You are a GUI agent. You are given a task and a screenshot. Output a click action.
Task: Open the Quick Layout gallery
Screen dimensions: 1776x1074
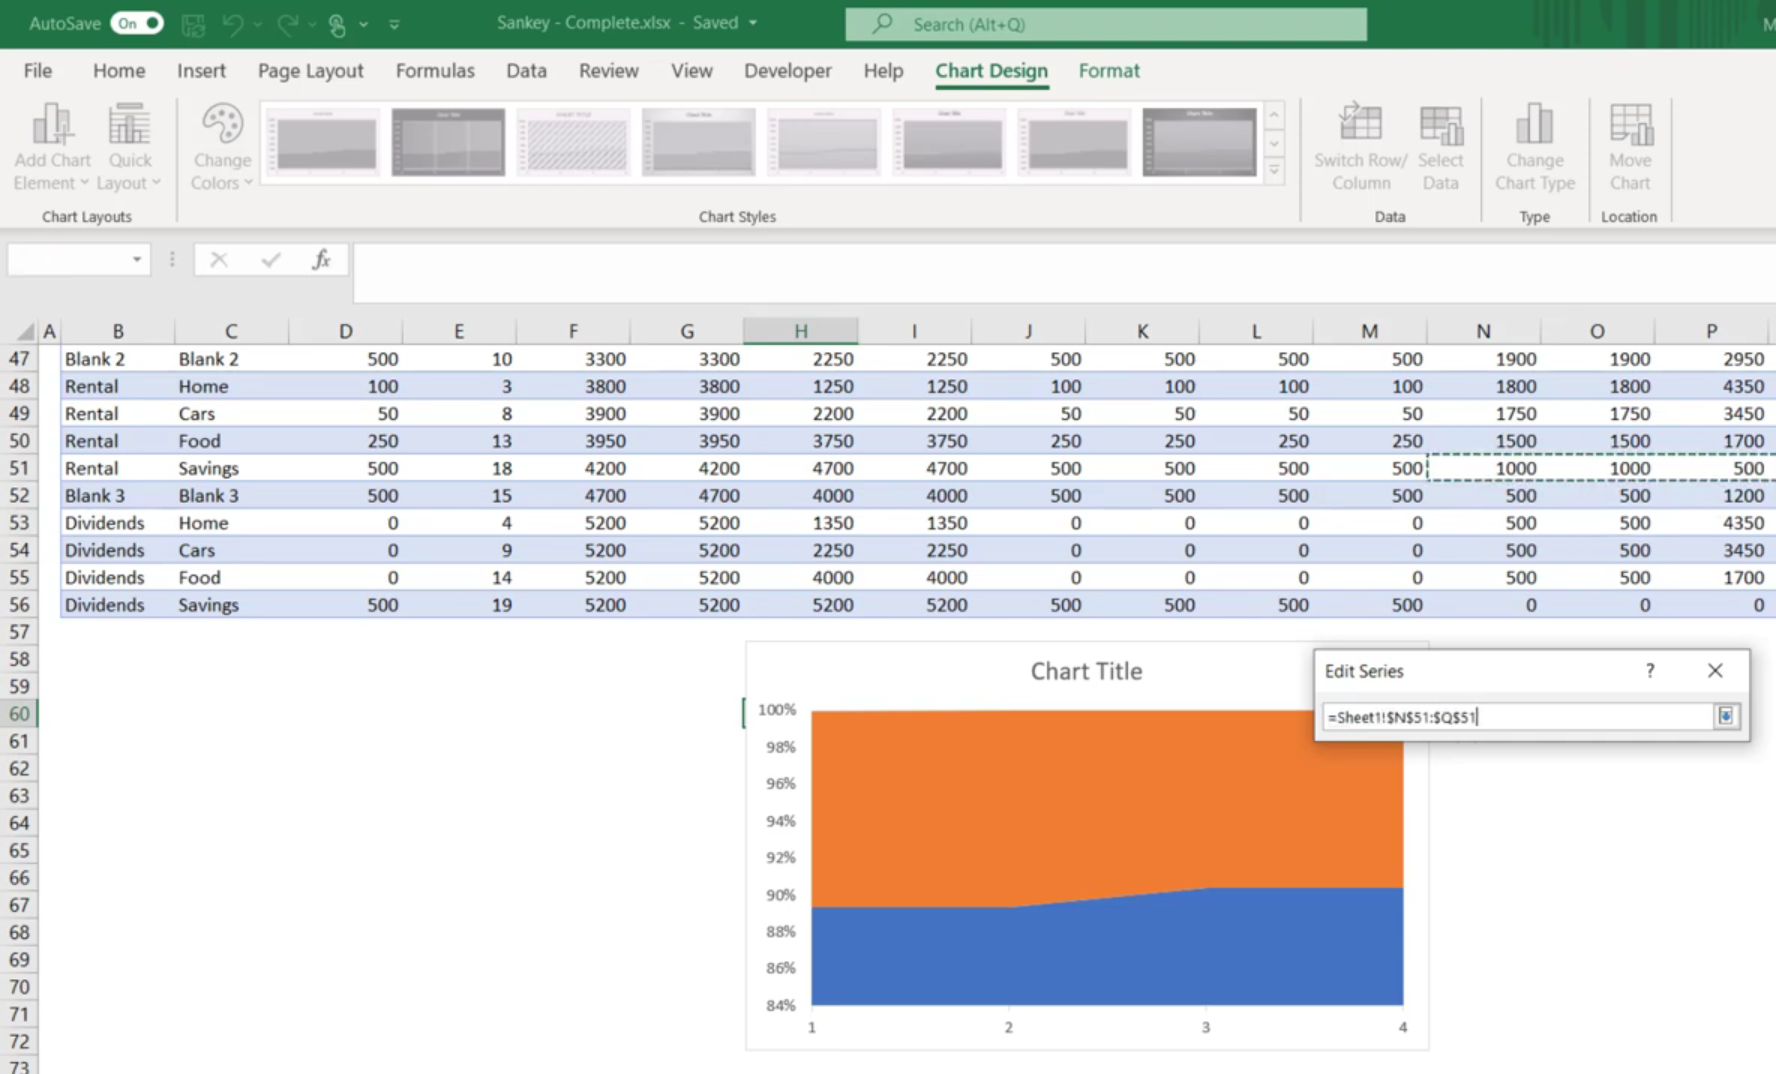tap(129, 147)
